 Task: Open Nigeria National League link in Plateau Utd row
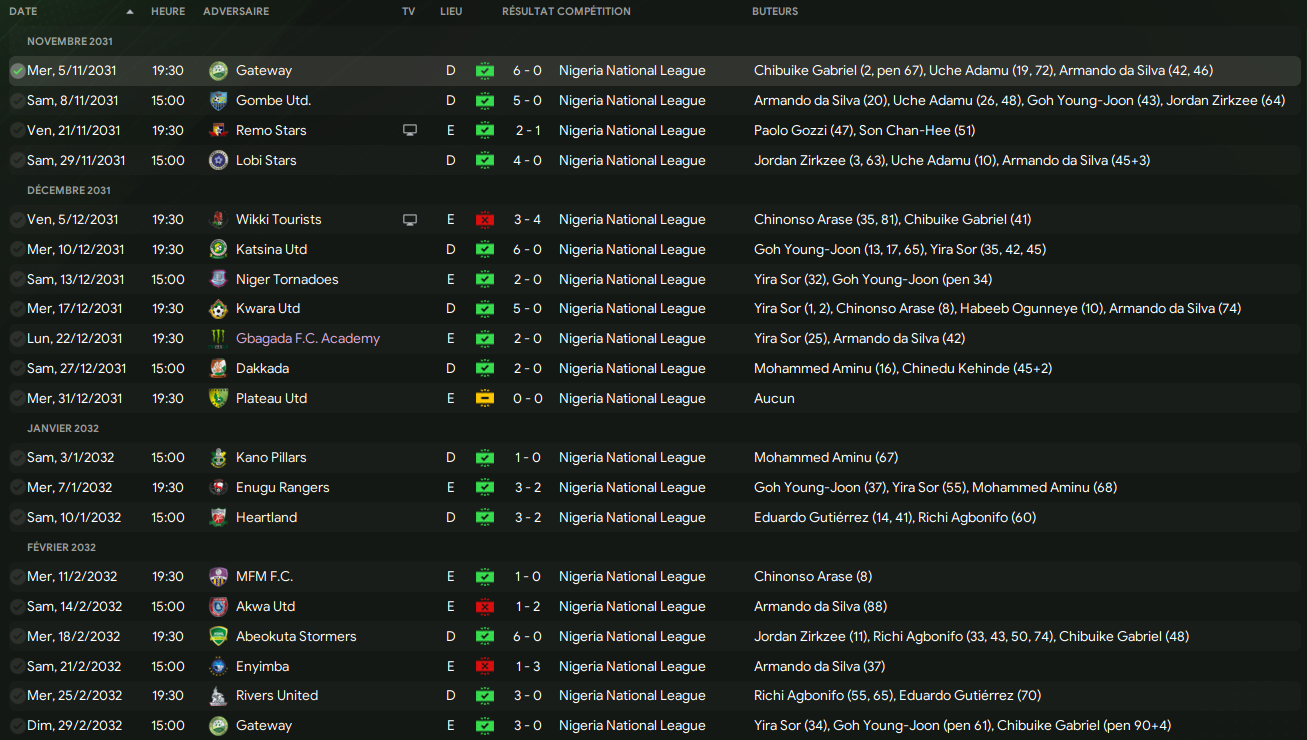(632, 398)
